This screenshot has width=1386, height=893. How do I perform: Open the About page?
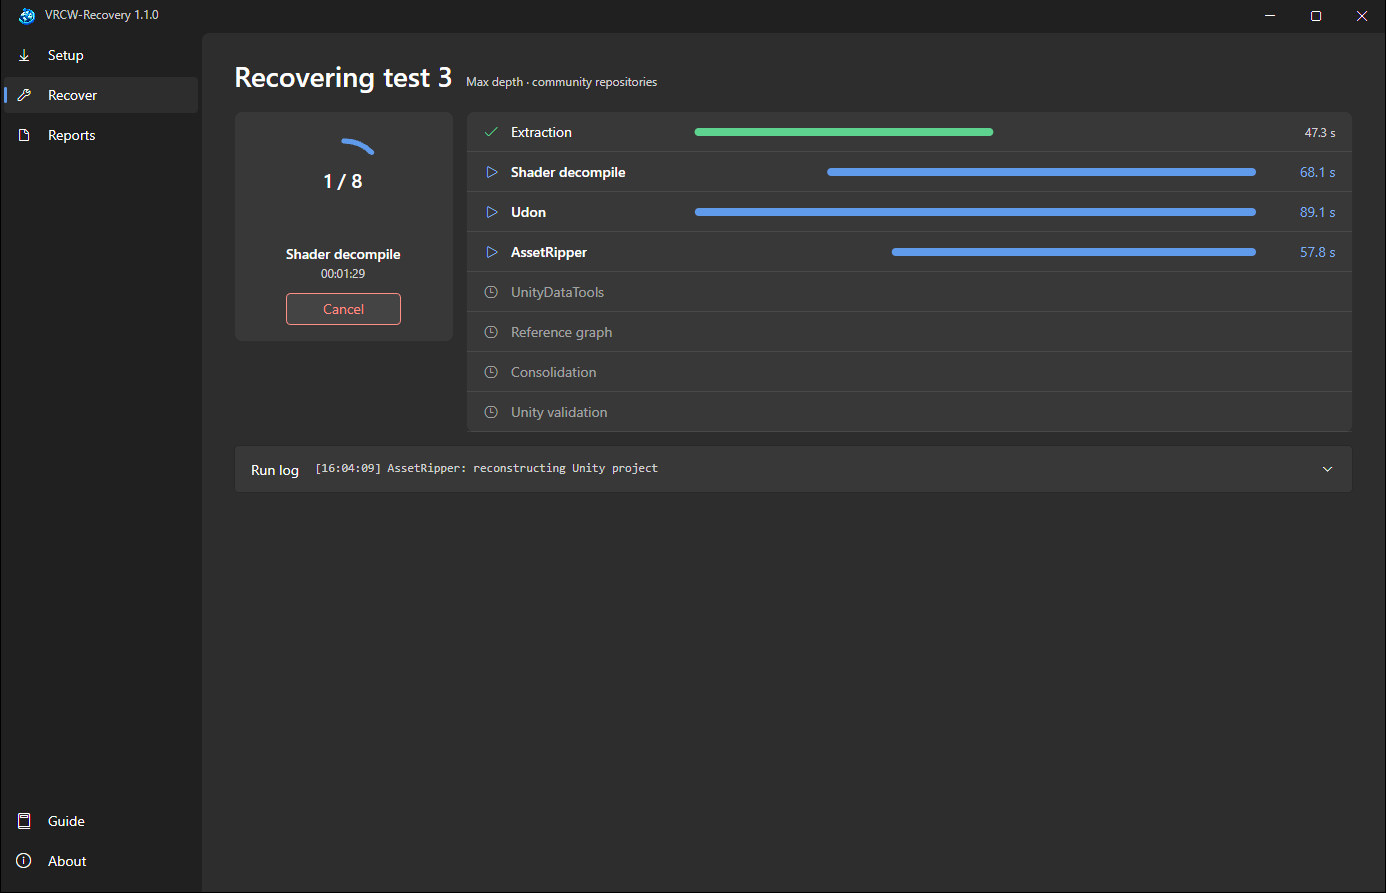coord(100,861)
